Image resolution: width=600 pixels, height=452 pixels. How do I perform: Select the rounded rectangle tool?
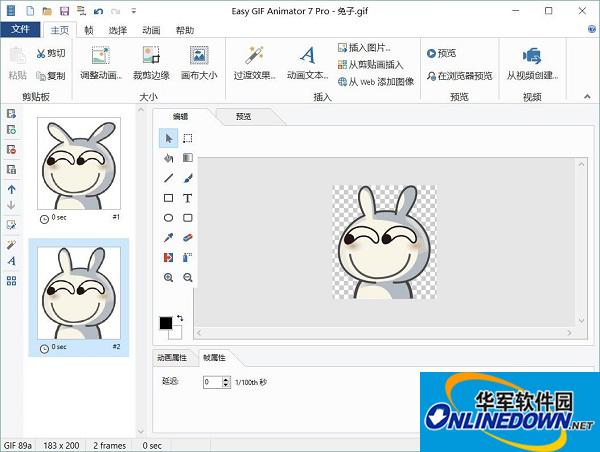coord(188,218)
